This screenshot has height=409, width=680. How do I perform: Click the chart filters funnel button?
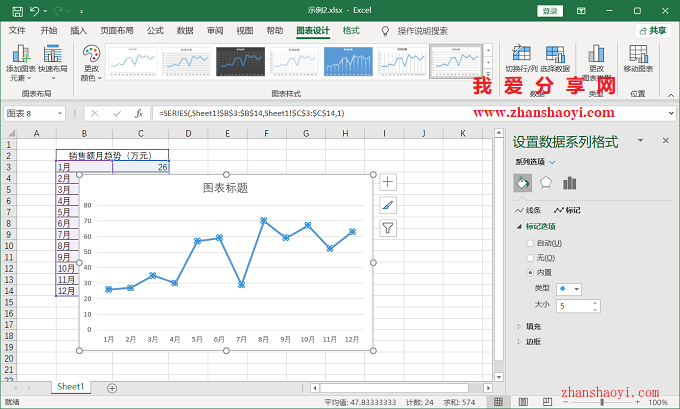[x=388, y=228]
